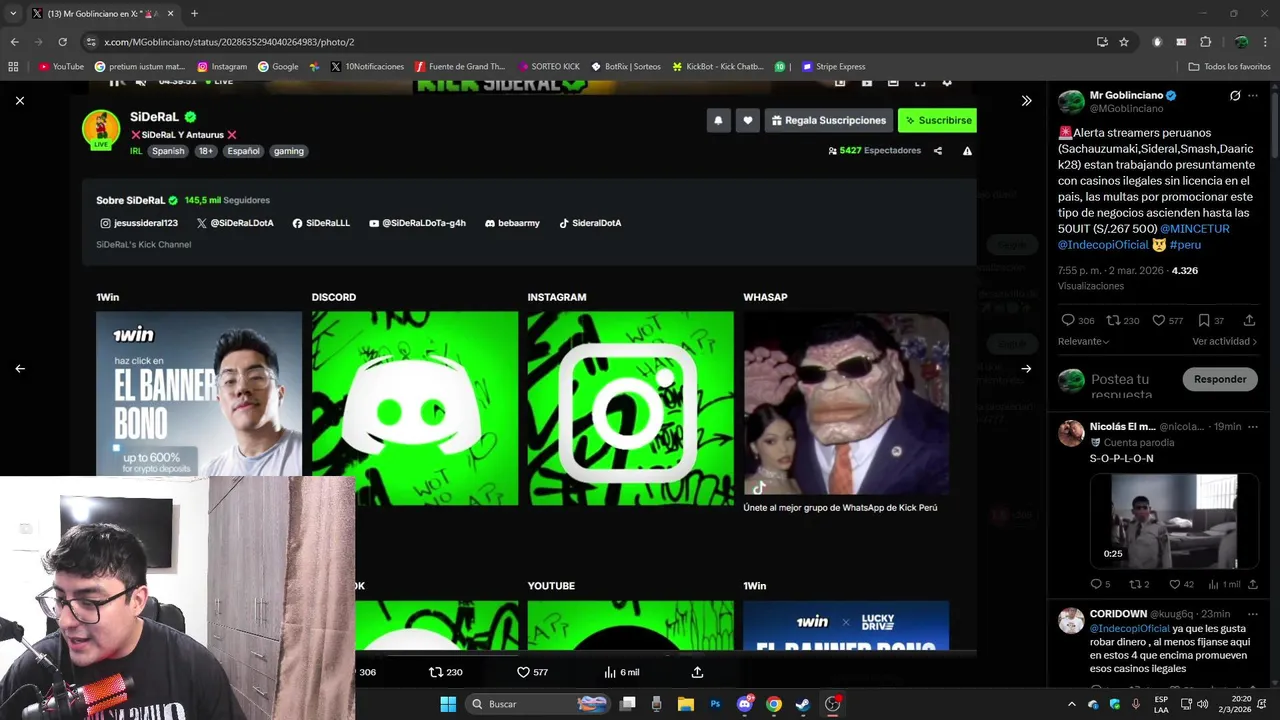Open the Relevante sort dropdown
Screen dimensions: 1280x720
[x=1083, y=341]
